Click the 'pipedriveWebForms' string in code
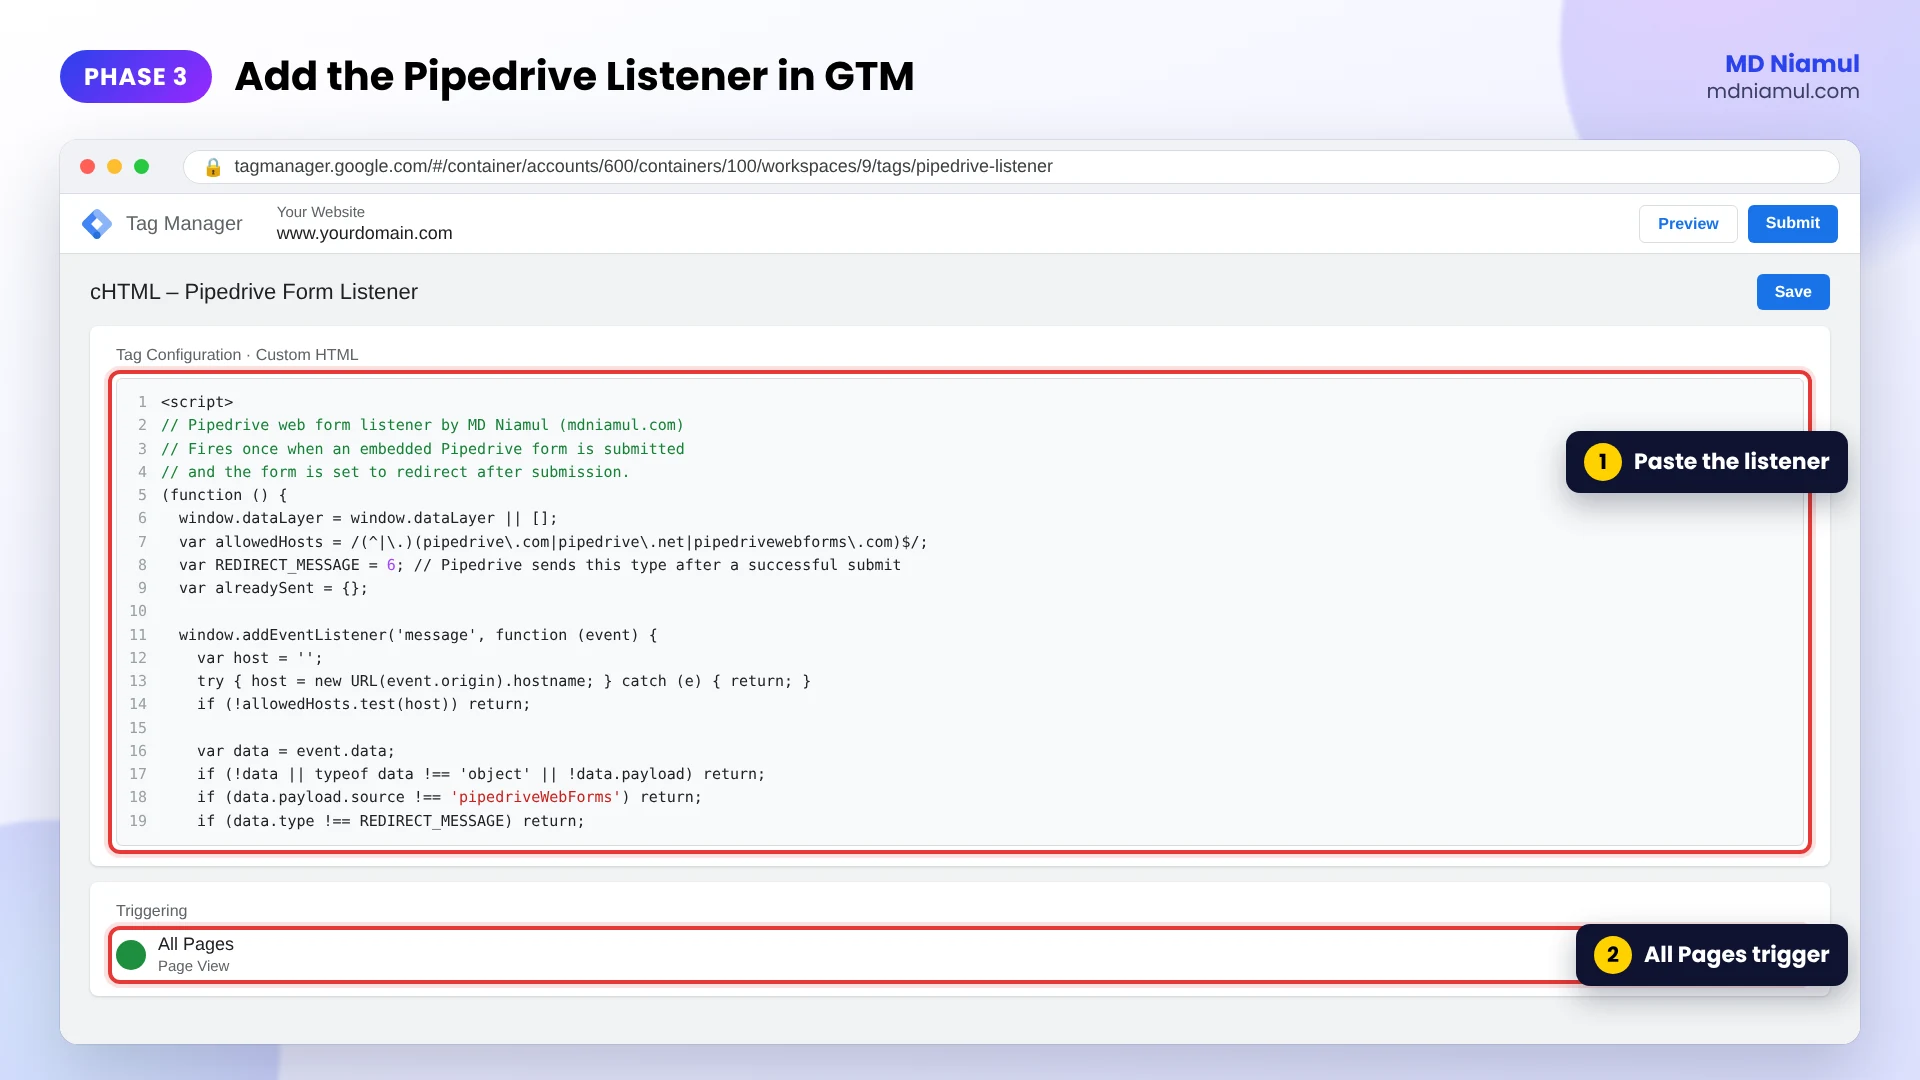The width and height of the screenshot is (1920, 1080). coord(535,797)
